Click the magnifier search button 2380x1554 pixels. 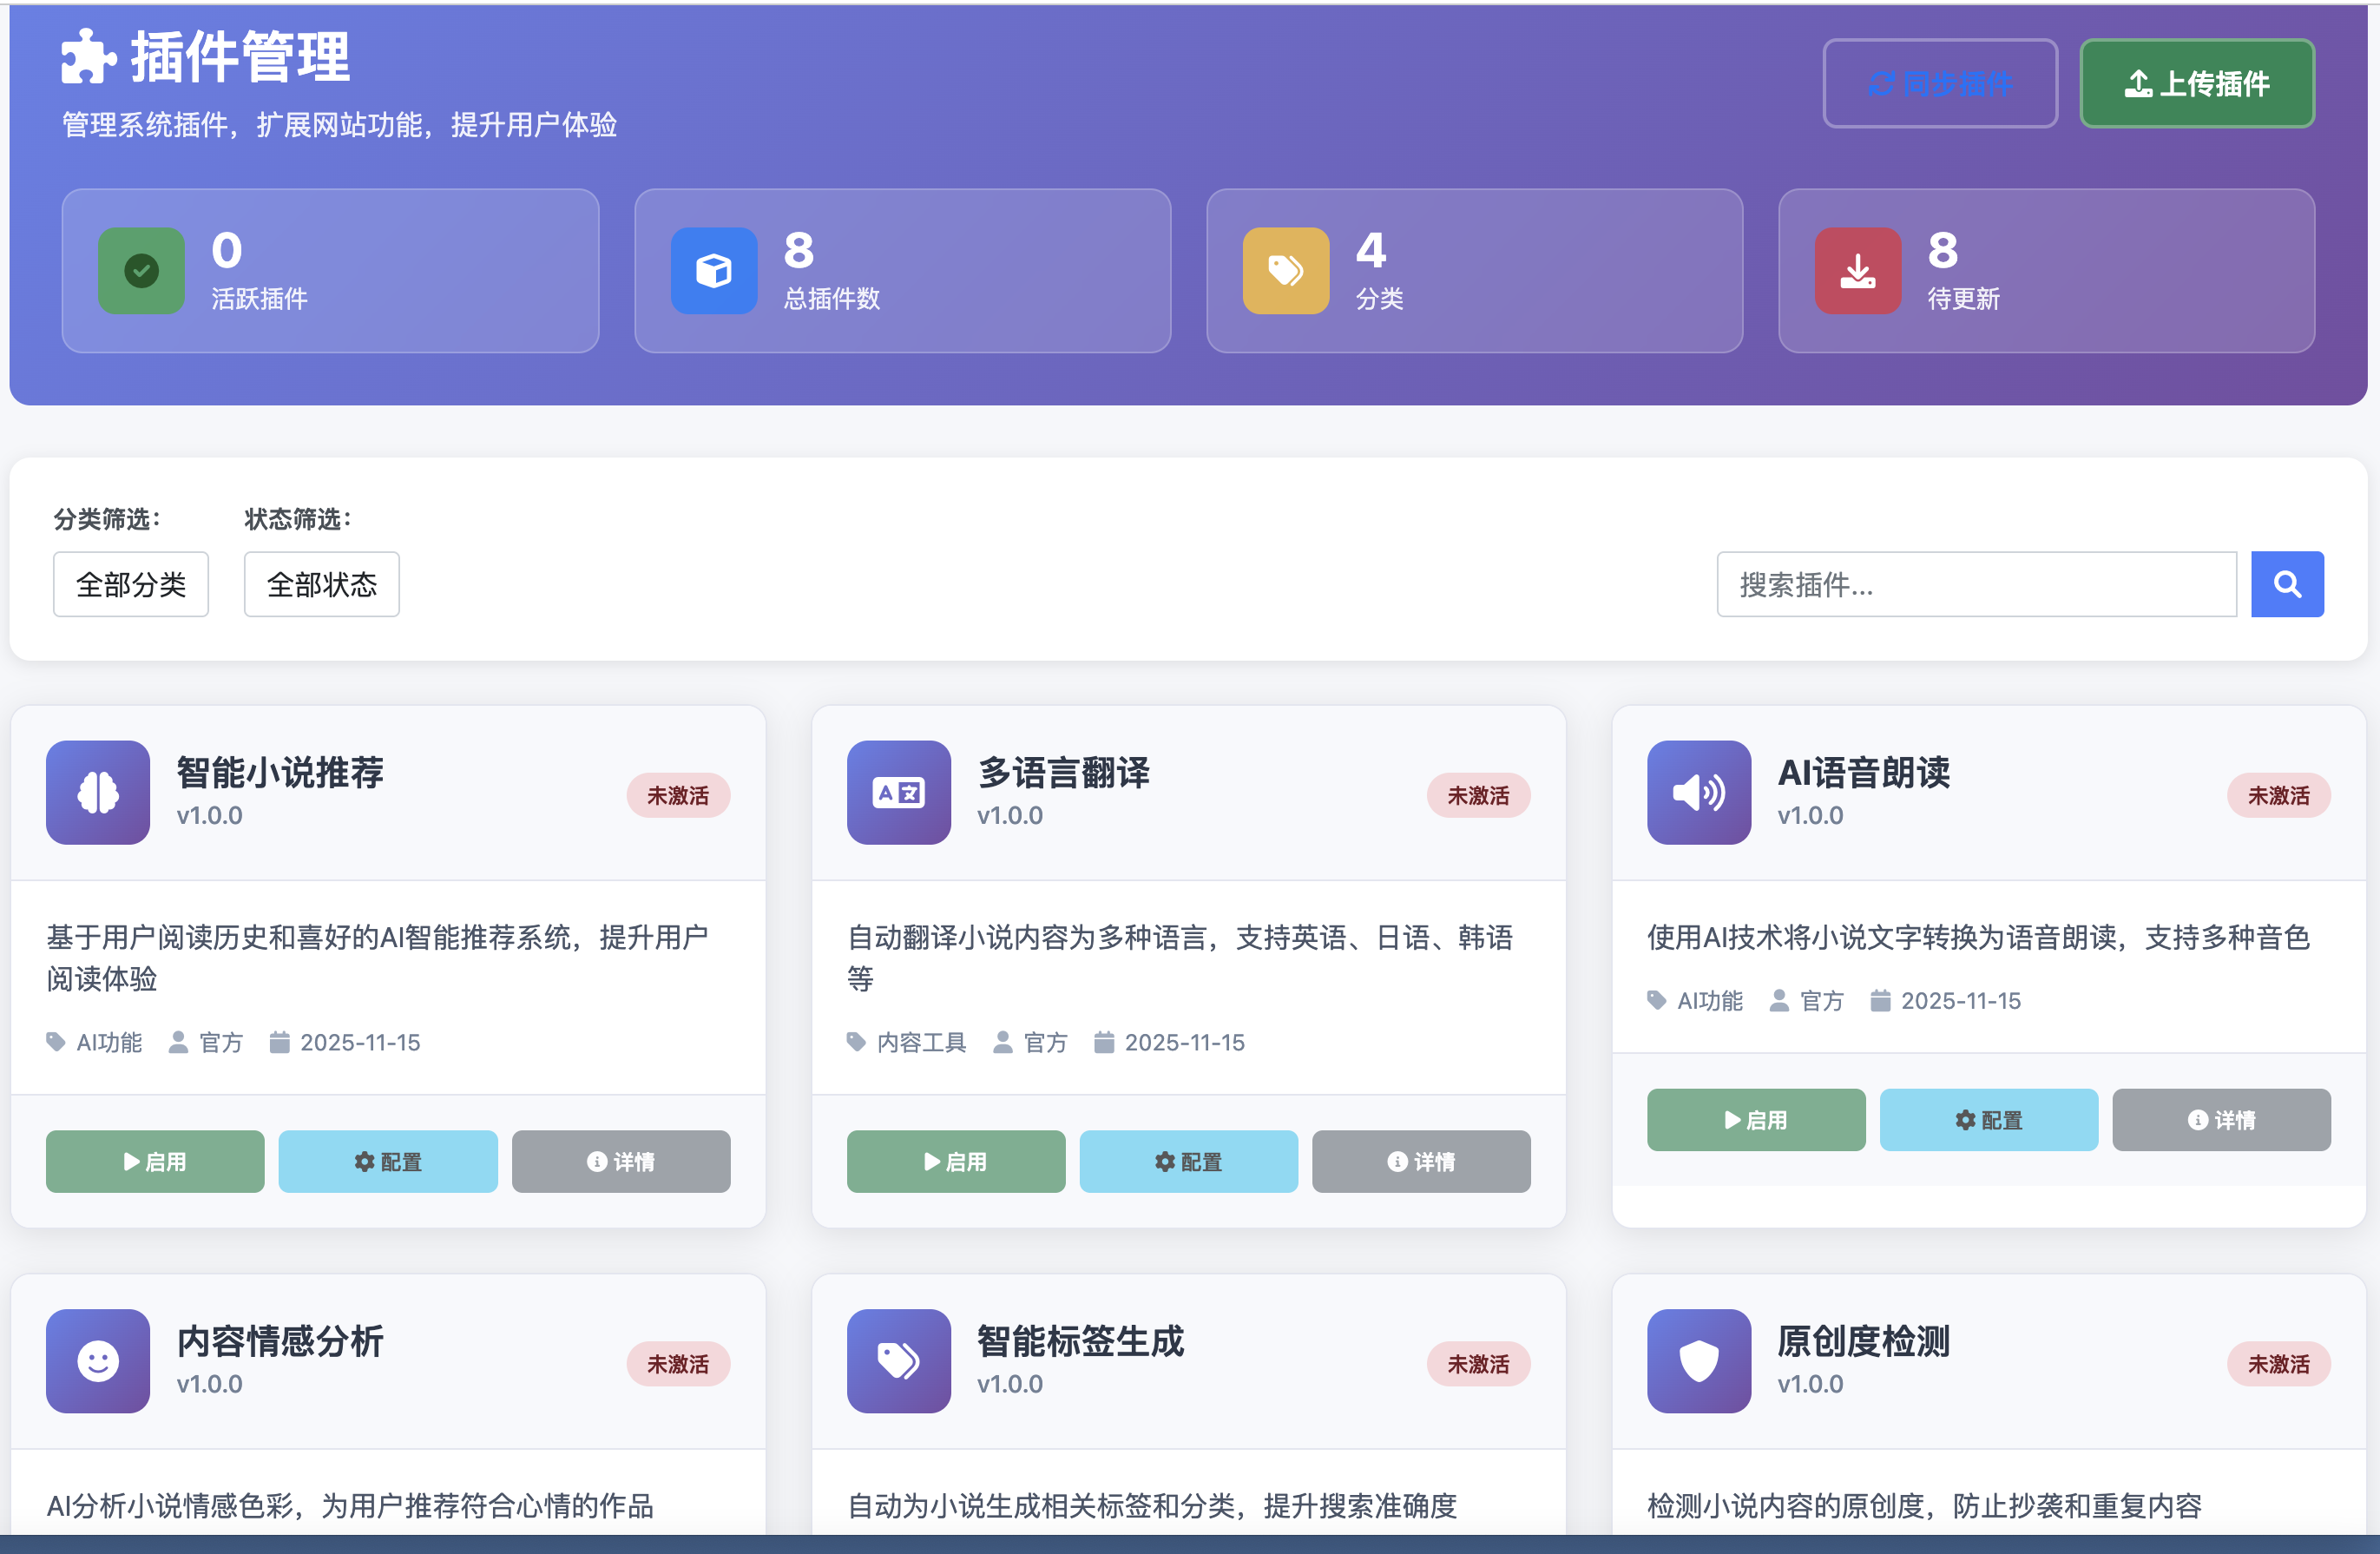pos(2286,584)
